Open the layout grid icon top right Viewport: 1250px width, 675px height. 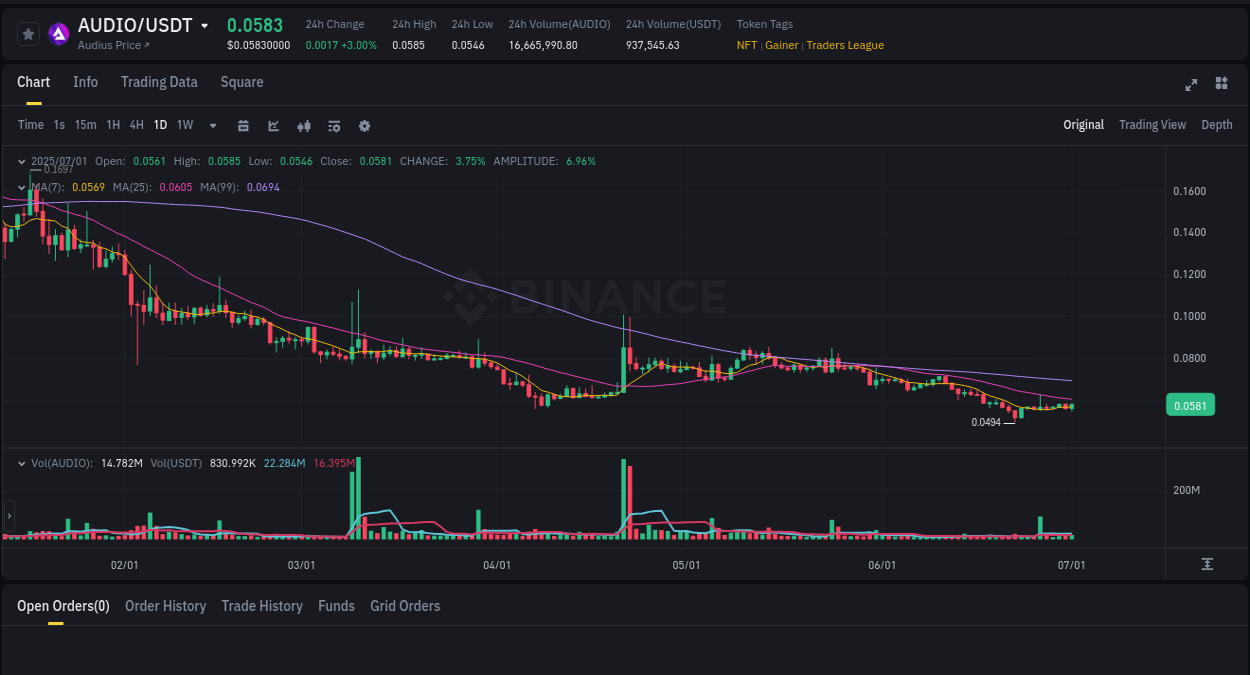point(1221,84)
